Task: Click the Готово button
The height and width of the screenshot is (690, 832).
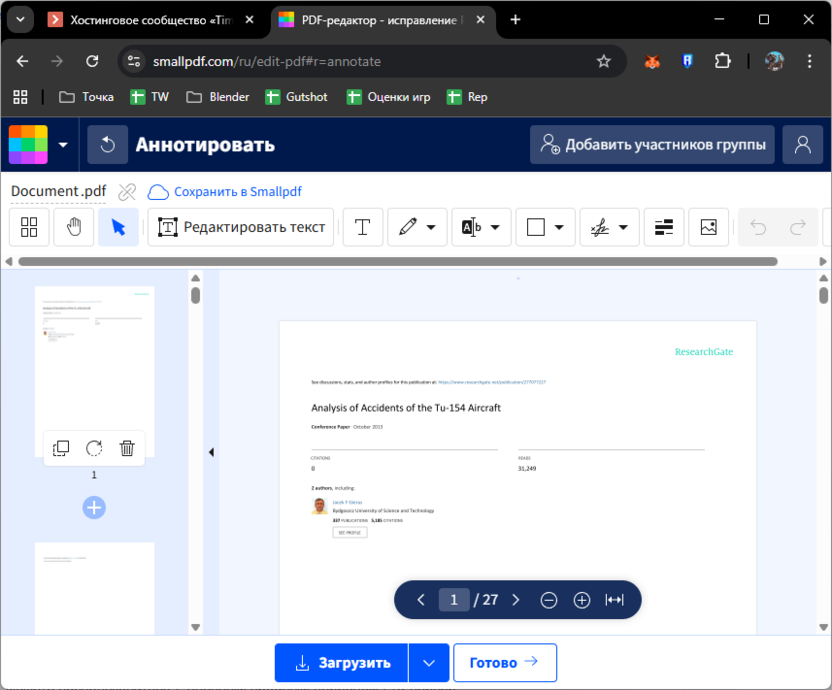Action: point(505,662)
